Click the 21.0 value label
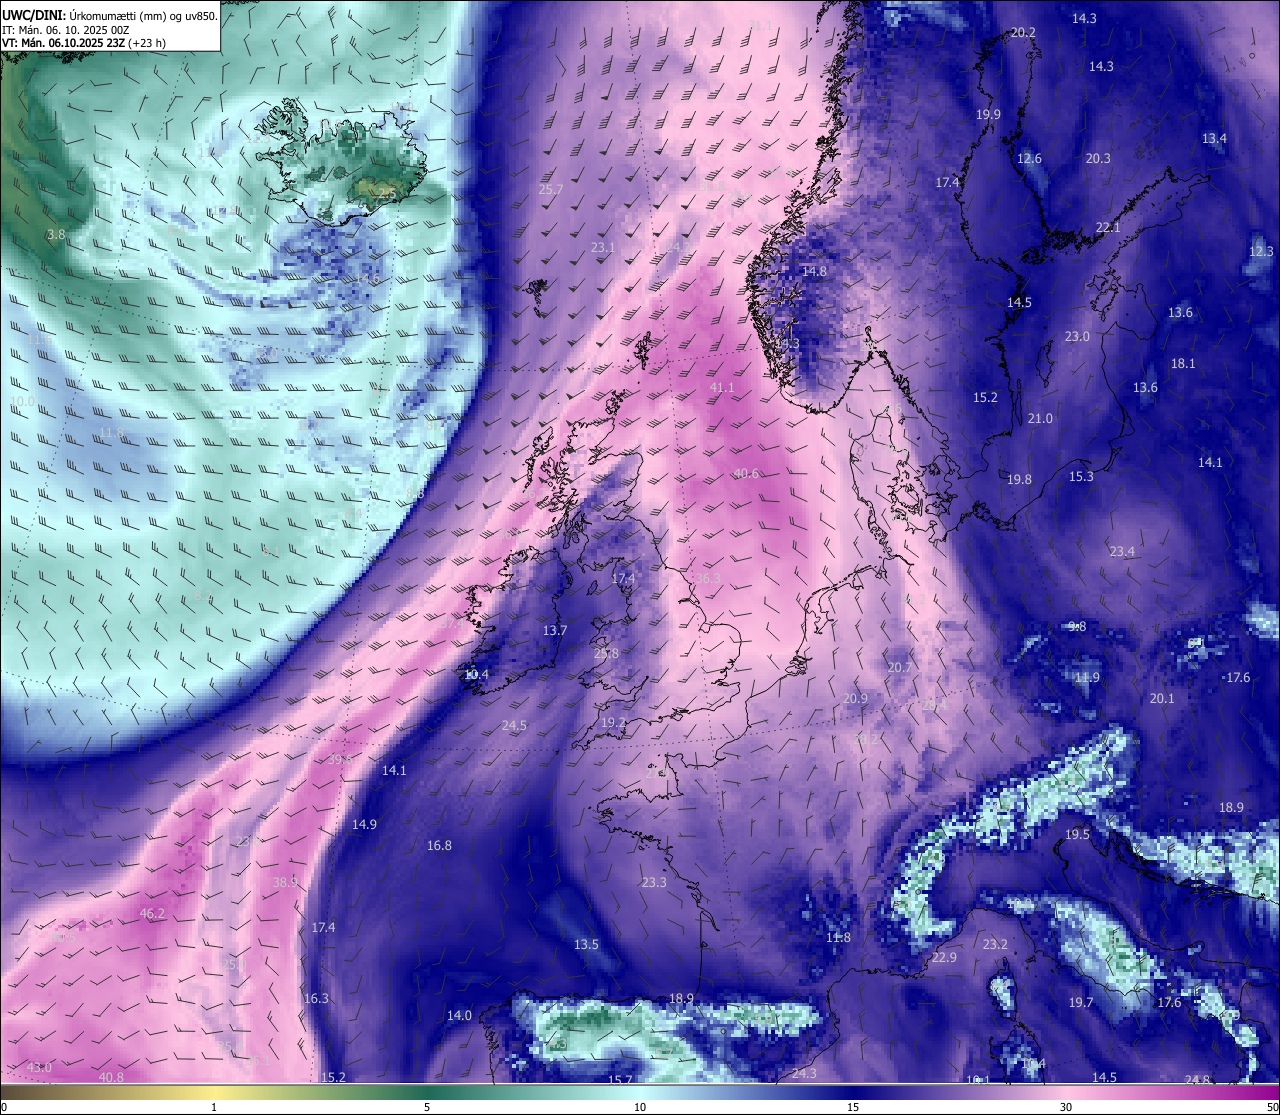The height and width of the screenshot is (1115, 1280). [1040, 418]
